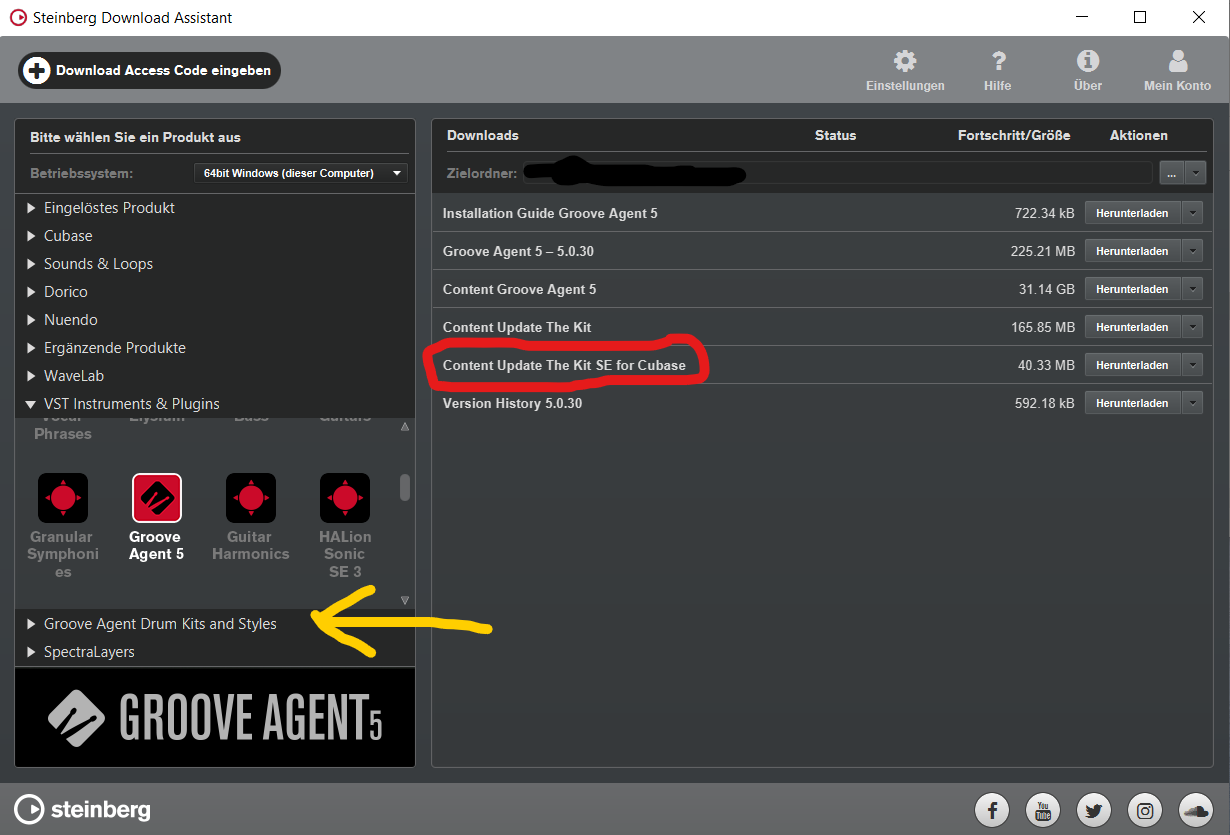
Task: Click the Groove Agent 5 banner
Action: (215, 716)
